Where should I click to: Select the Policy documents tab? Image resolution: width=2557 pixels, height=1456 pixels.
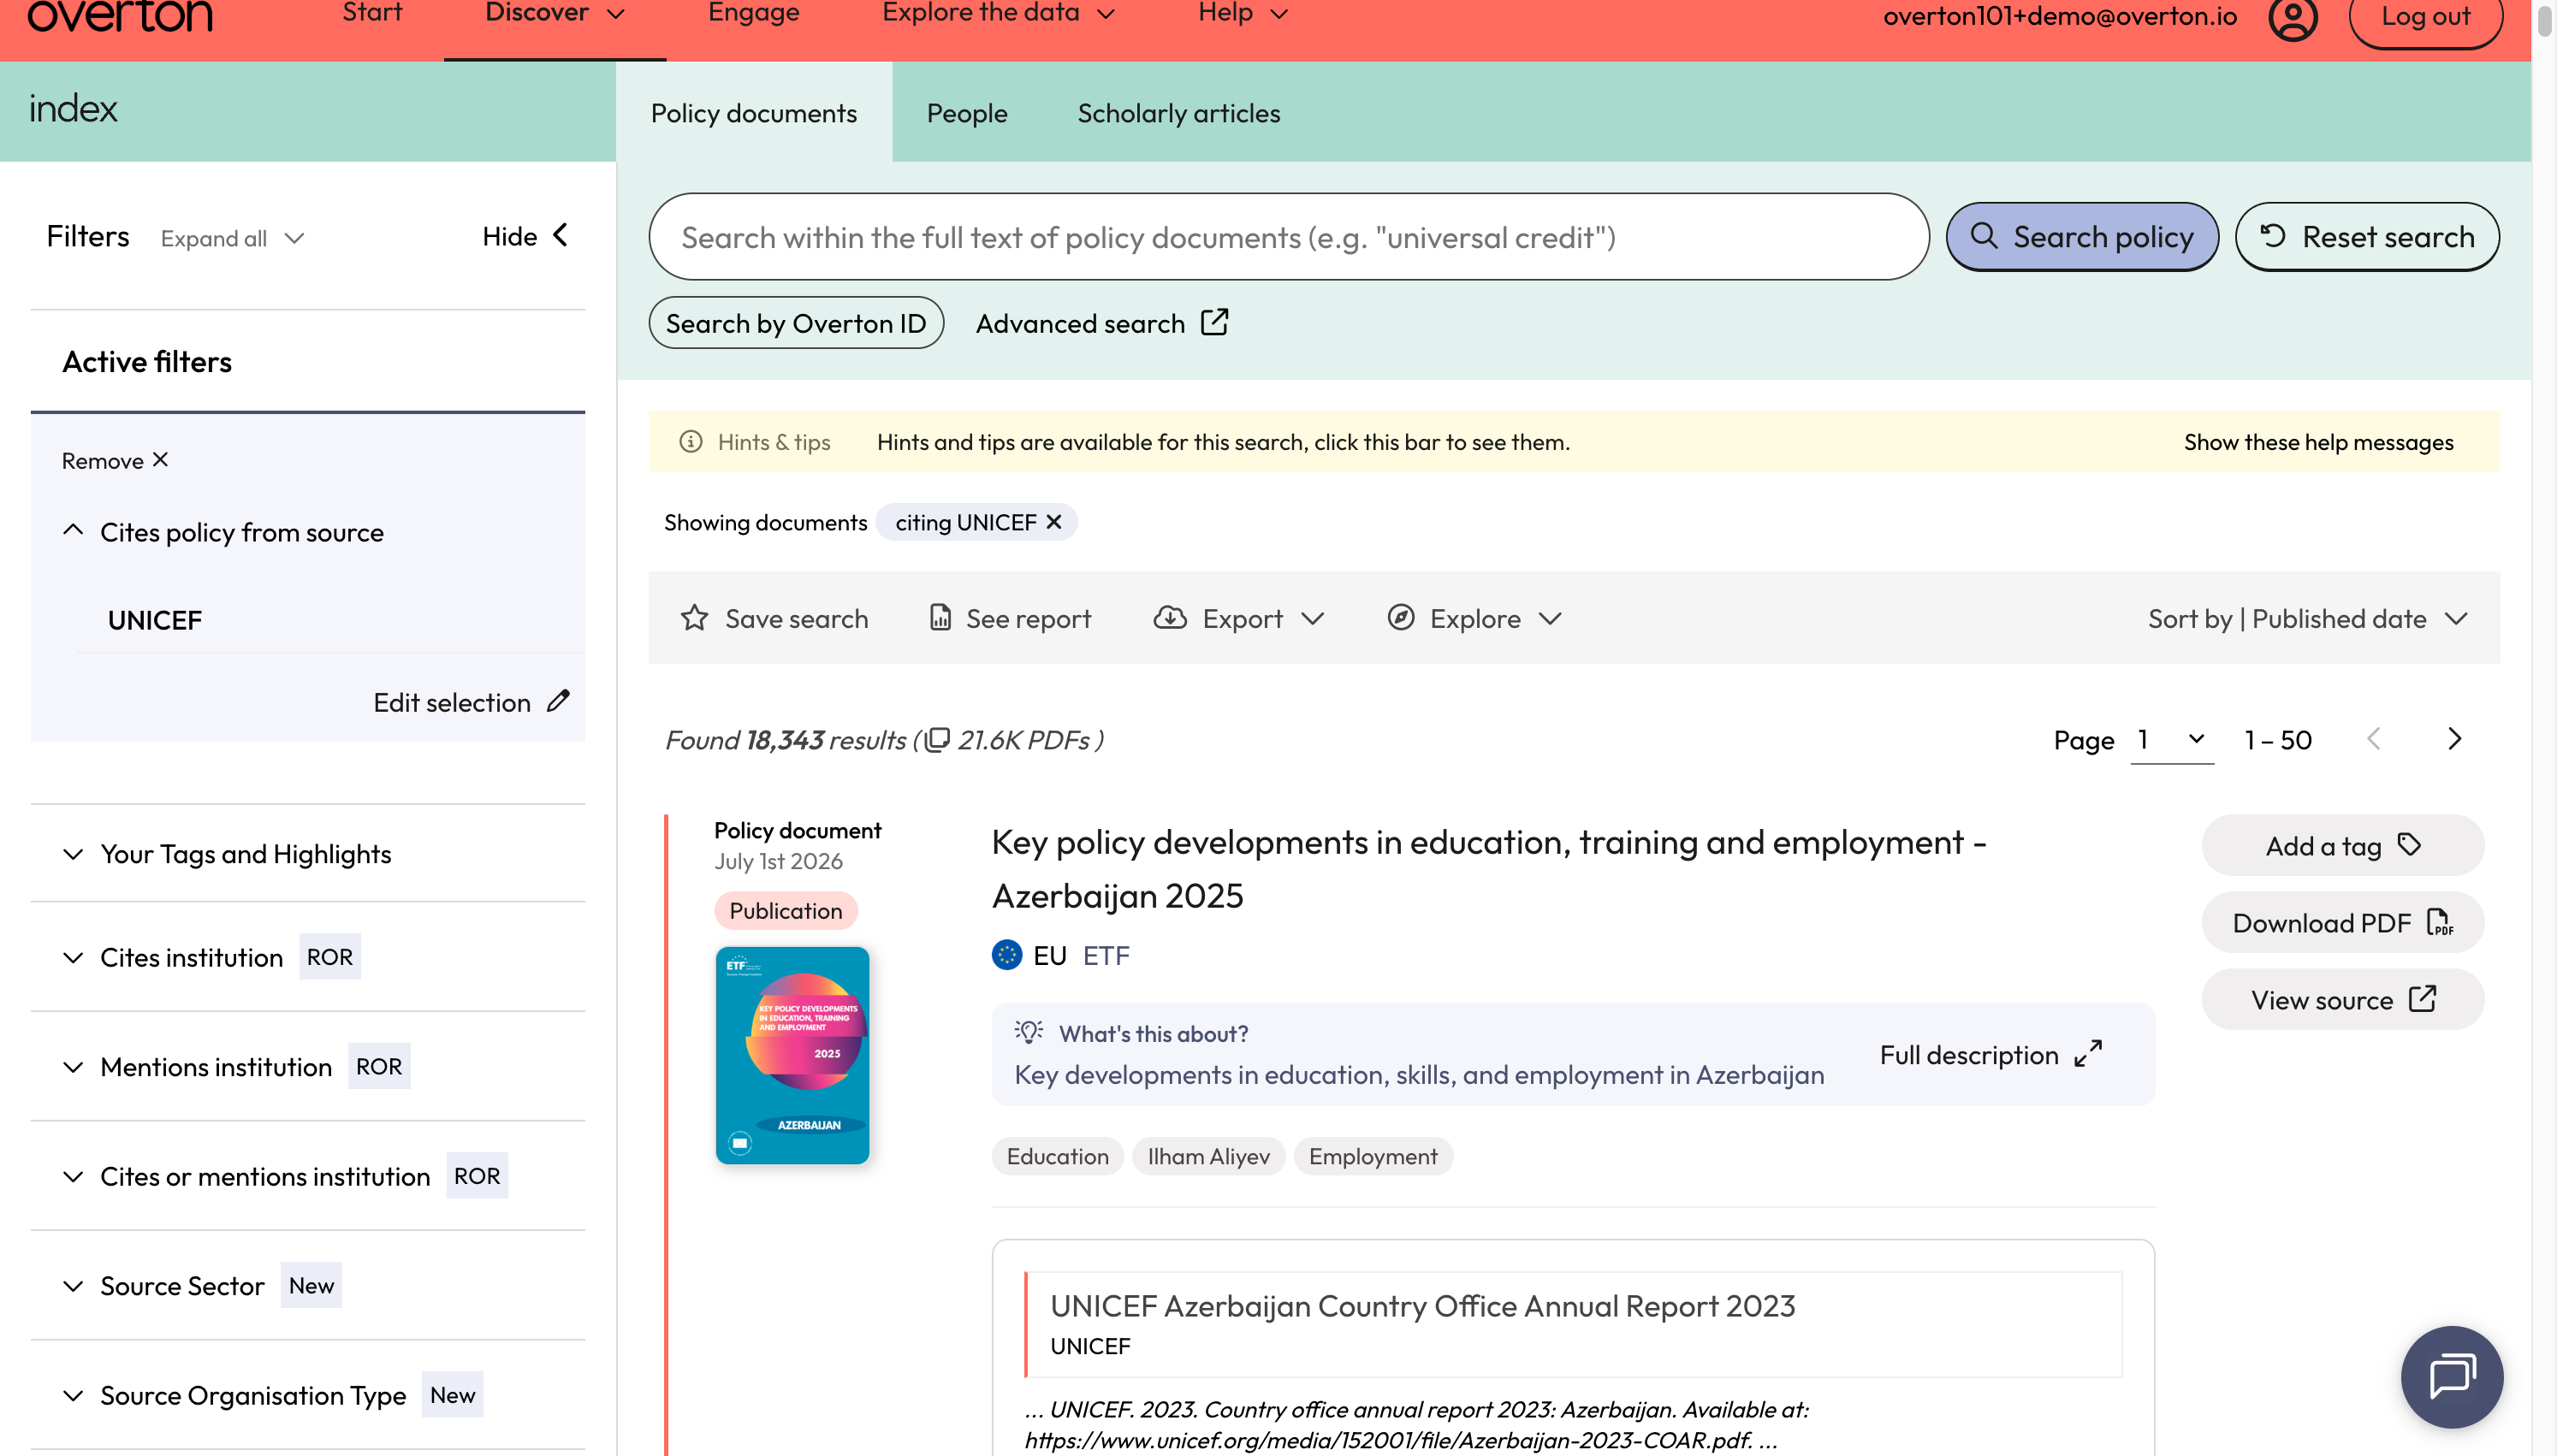coord(754,112)
